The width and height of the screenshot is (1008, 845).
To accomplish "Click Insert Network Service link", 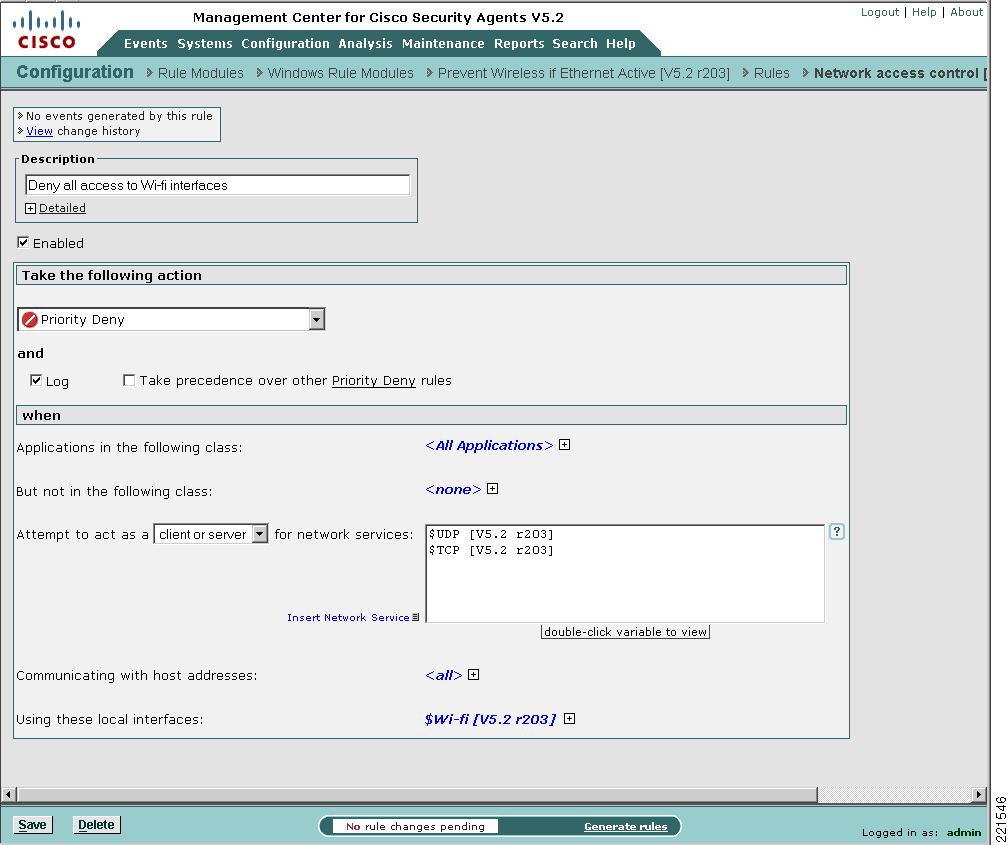I will [x=348, y=617].
